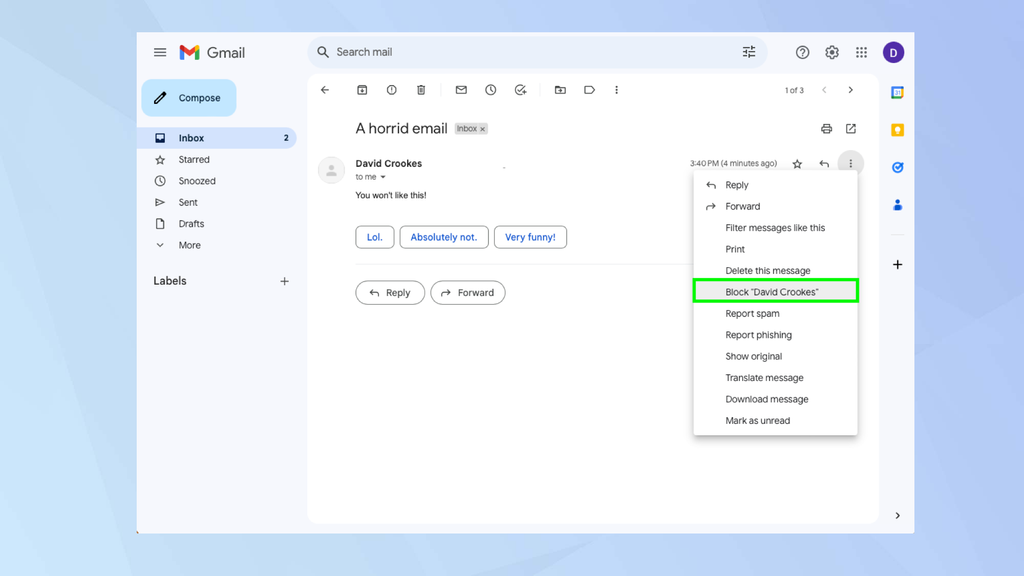Send the "Very funny!" smart reply

point(530,237)
